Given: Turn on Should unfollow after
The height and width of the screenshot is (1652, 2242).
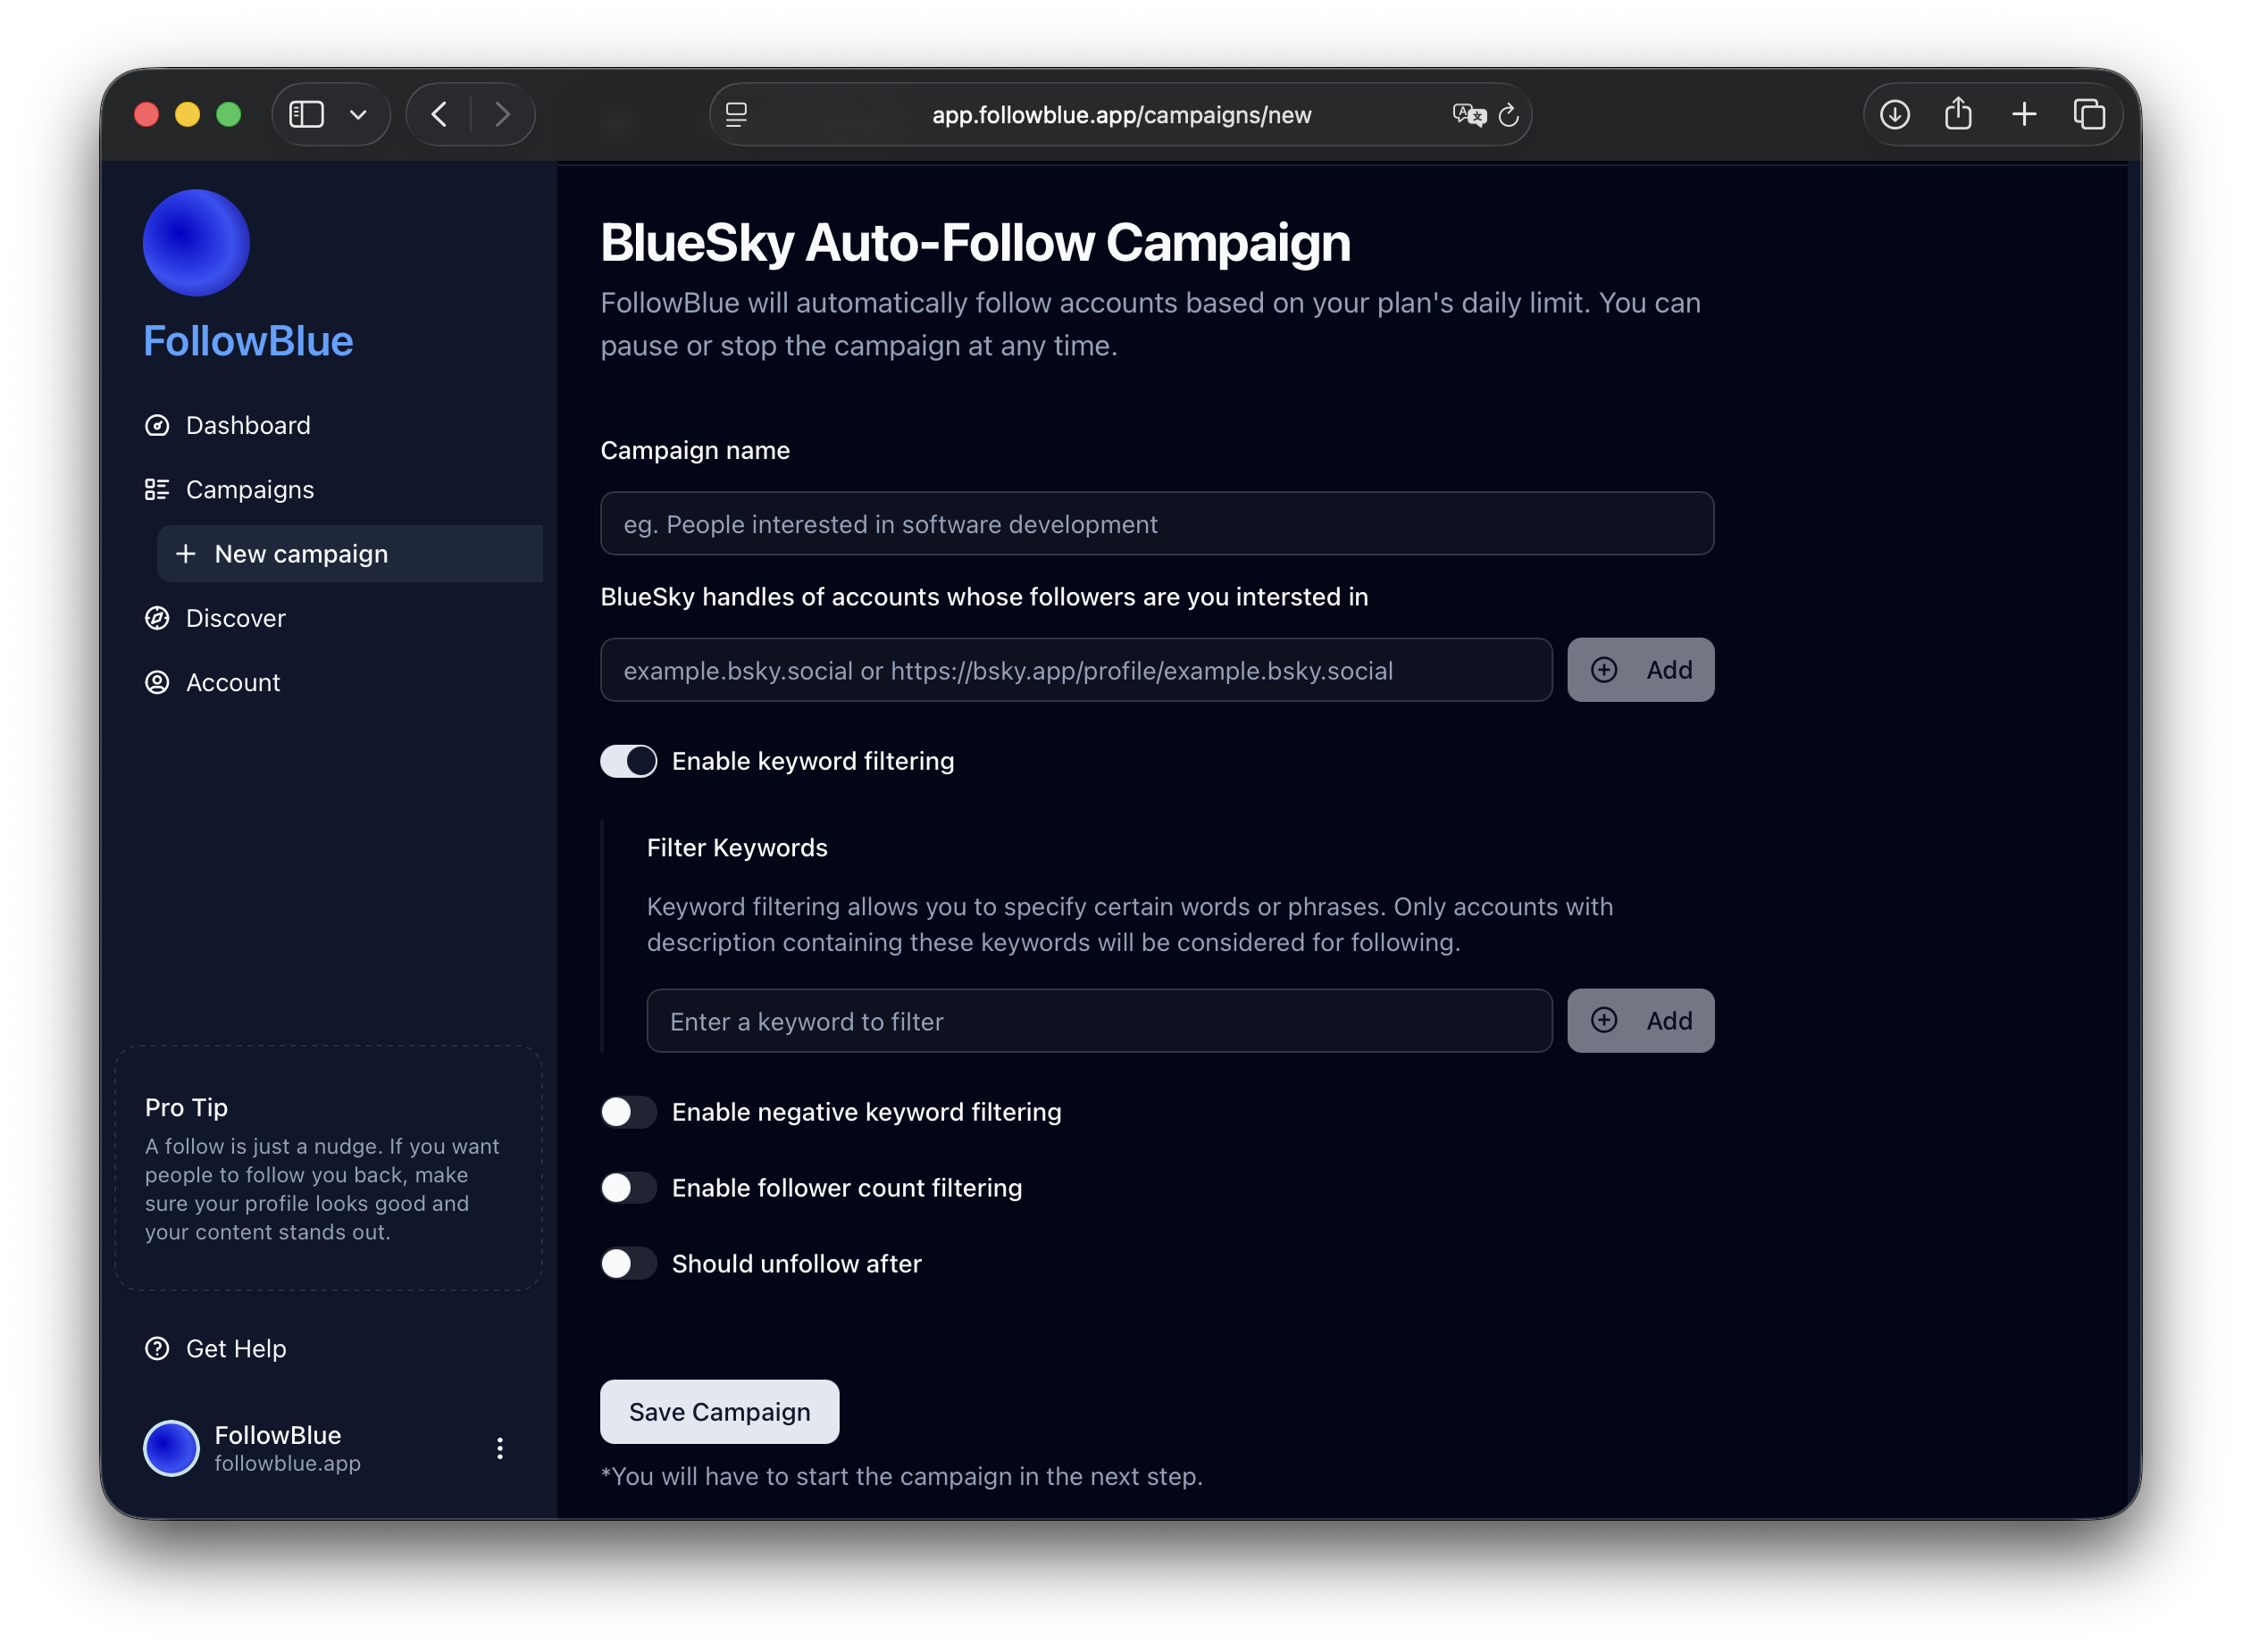Looking at the screenshot, I should tap(628, 1263).
